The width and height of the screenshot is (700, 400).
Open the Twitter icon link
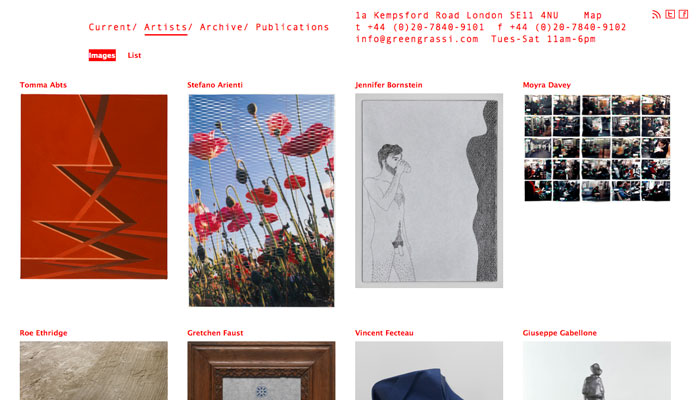click(670, 14)
